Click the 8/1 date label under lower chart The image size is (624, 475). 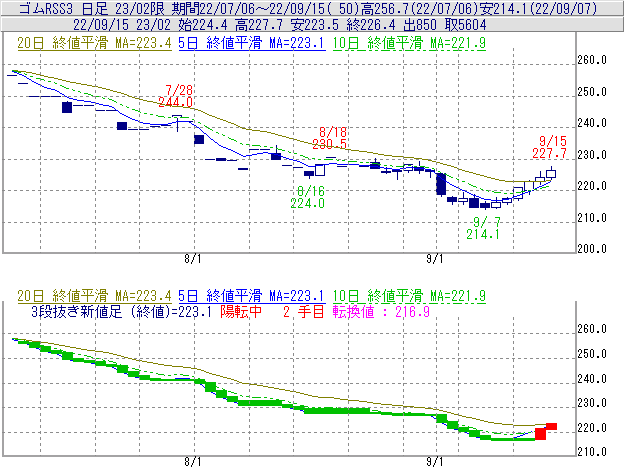(x=193, y=462)
